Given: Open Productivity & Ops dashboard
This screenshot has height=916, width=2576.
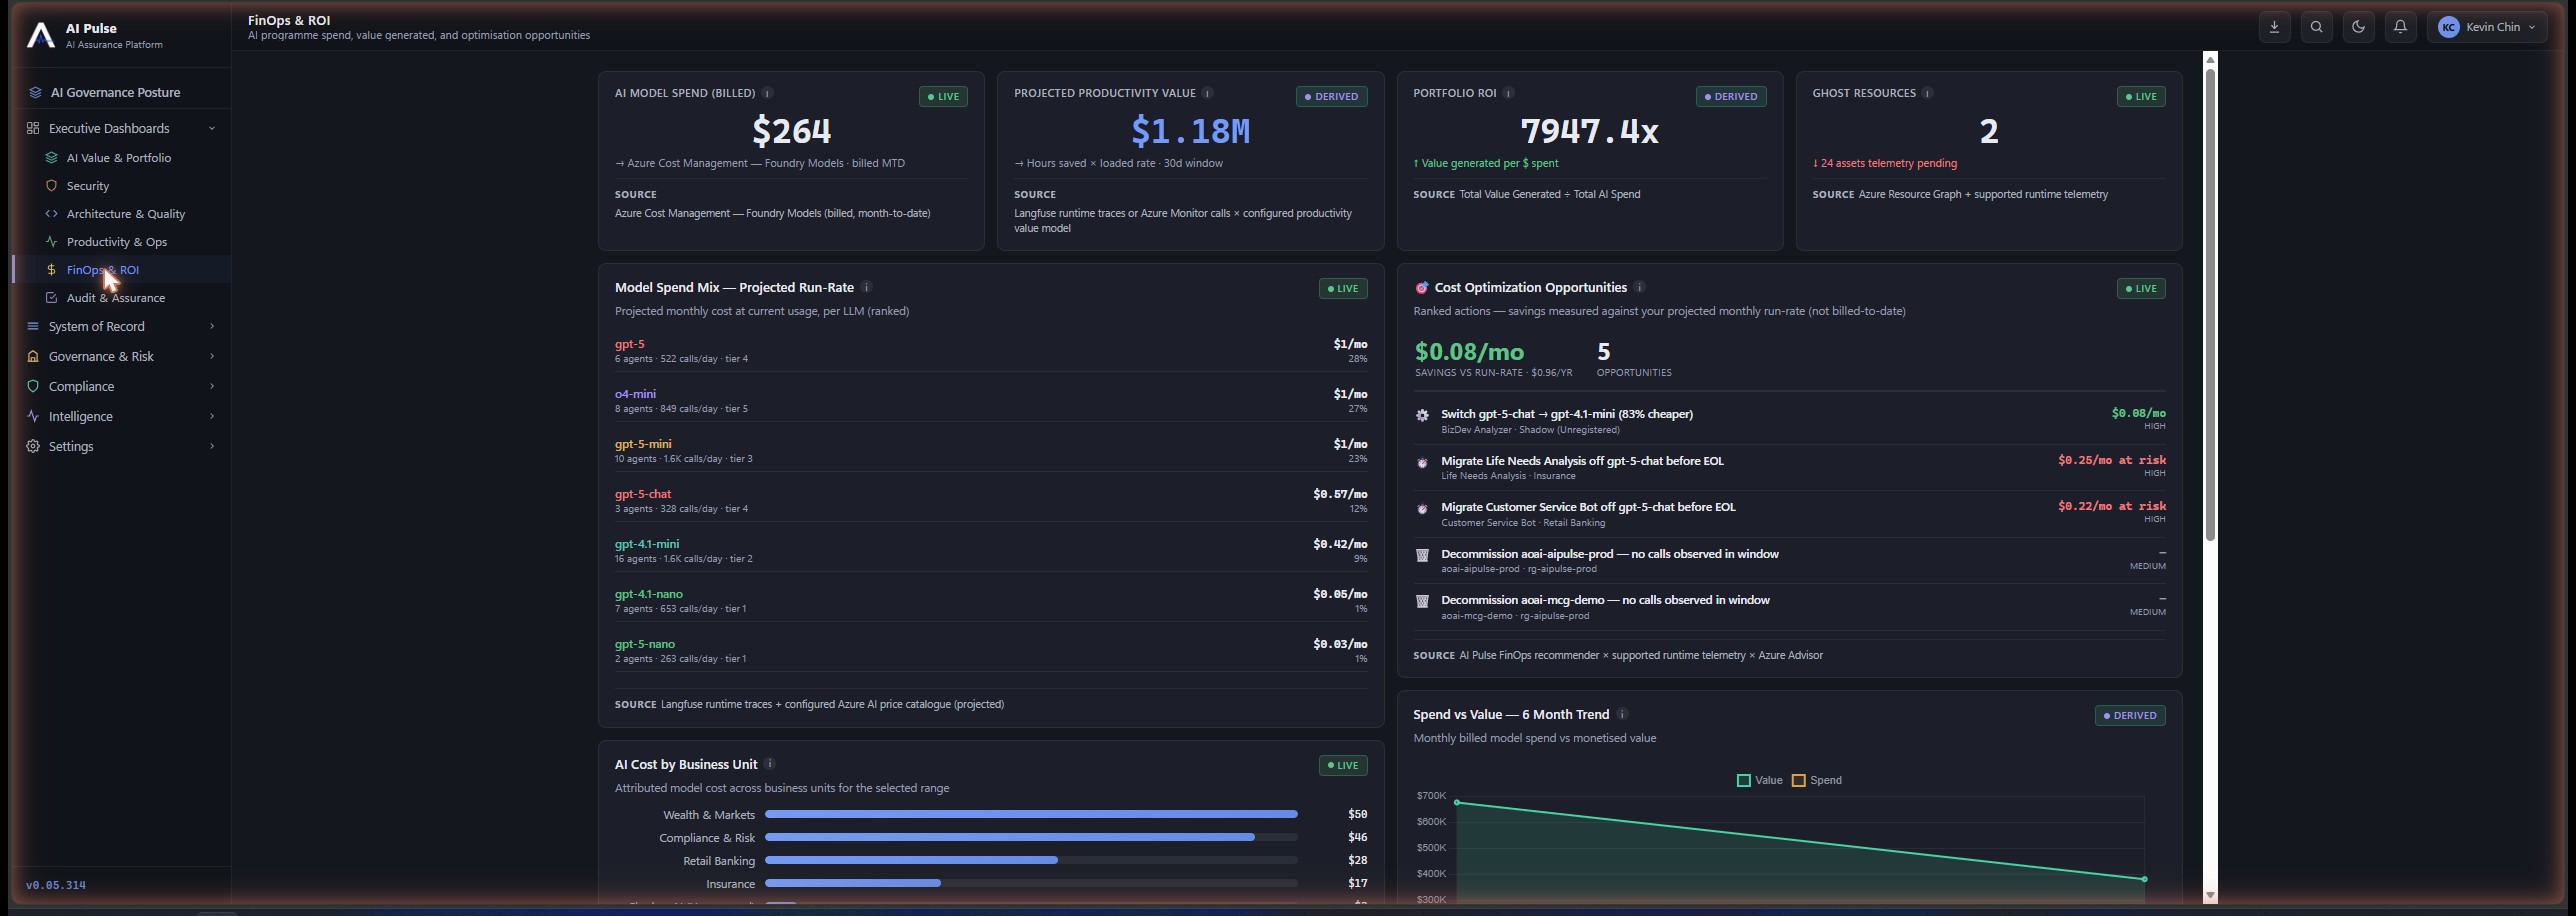Looking at the screenshot, I should [116, 242].
